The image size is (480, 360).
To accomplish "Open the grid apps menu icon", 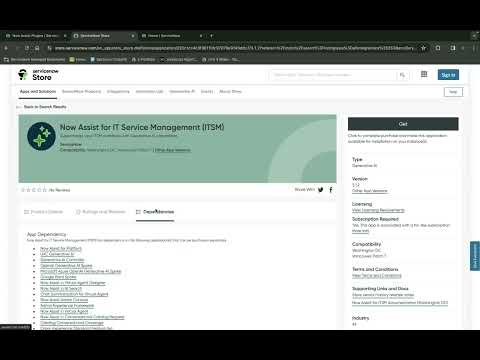I will pyautogui.click(x=424, y=74).
